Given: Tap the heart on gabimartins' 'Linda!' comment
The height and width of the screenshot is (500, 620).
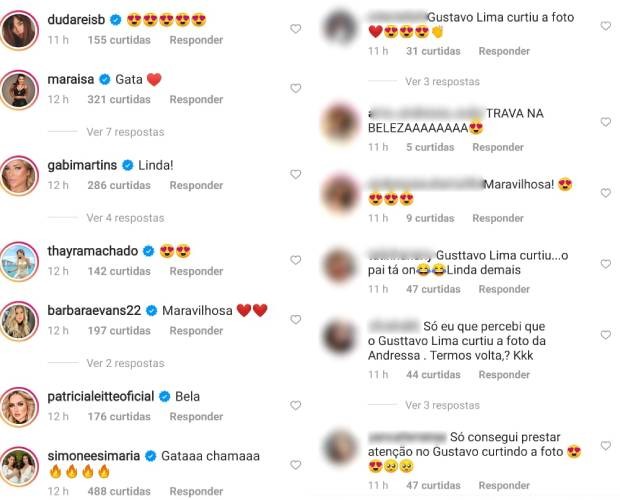Looking at the screenshot, I should 295,174.
